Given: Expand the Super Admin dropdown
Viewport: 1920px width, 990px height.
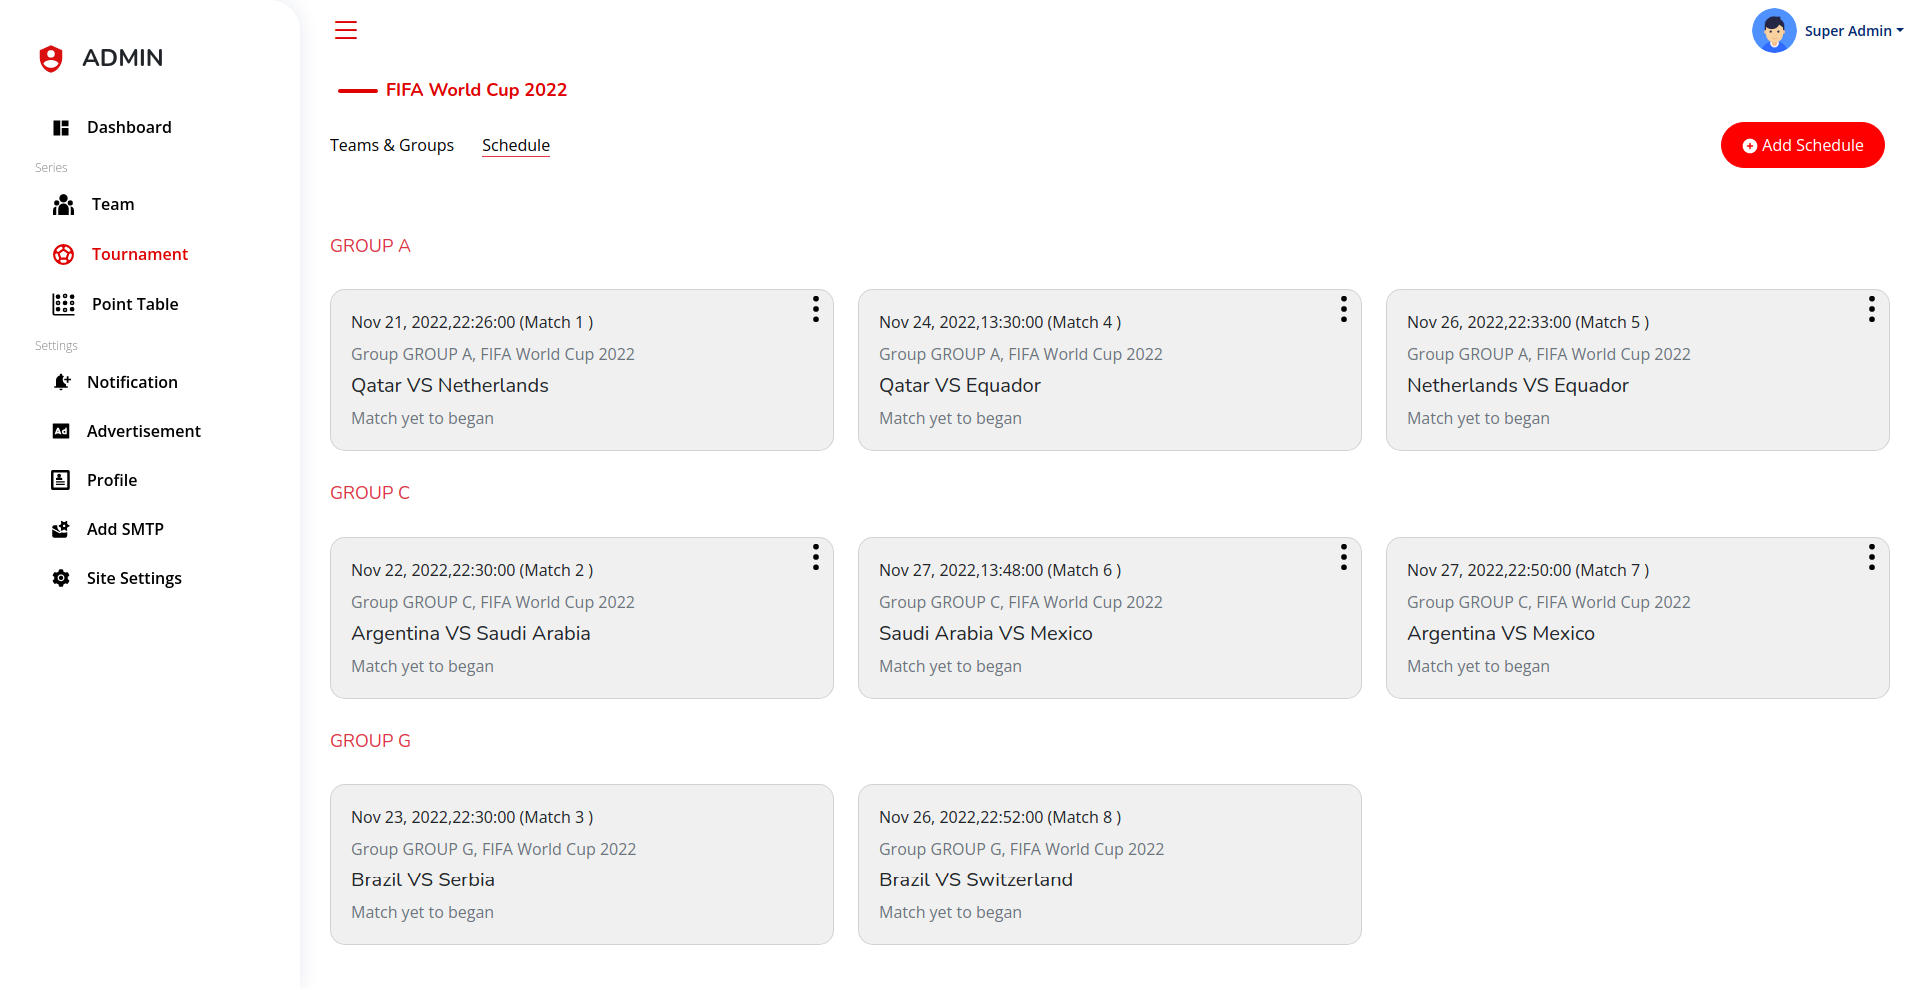Looking at the screenshot, I should click(x=1854, y=31).
